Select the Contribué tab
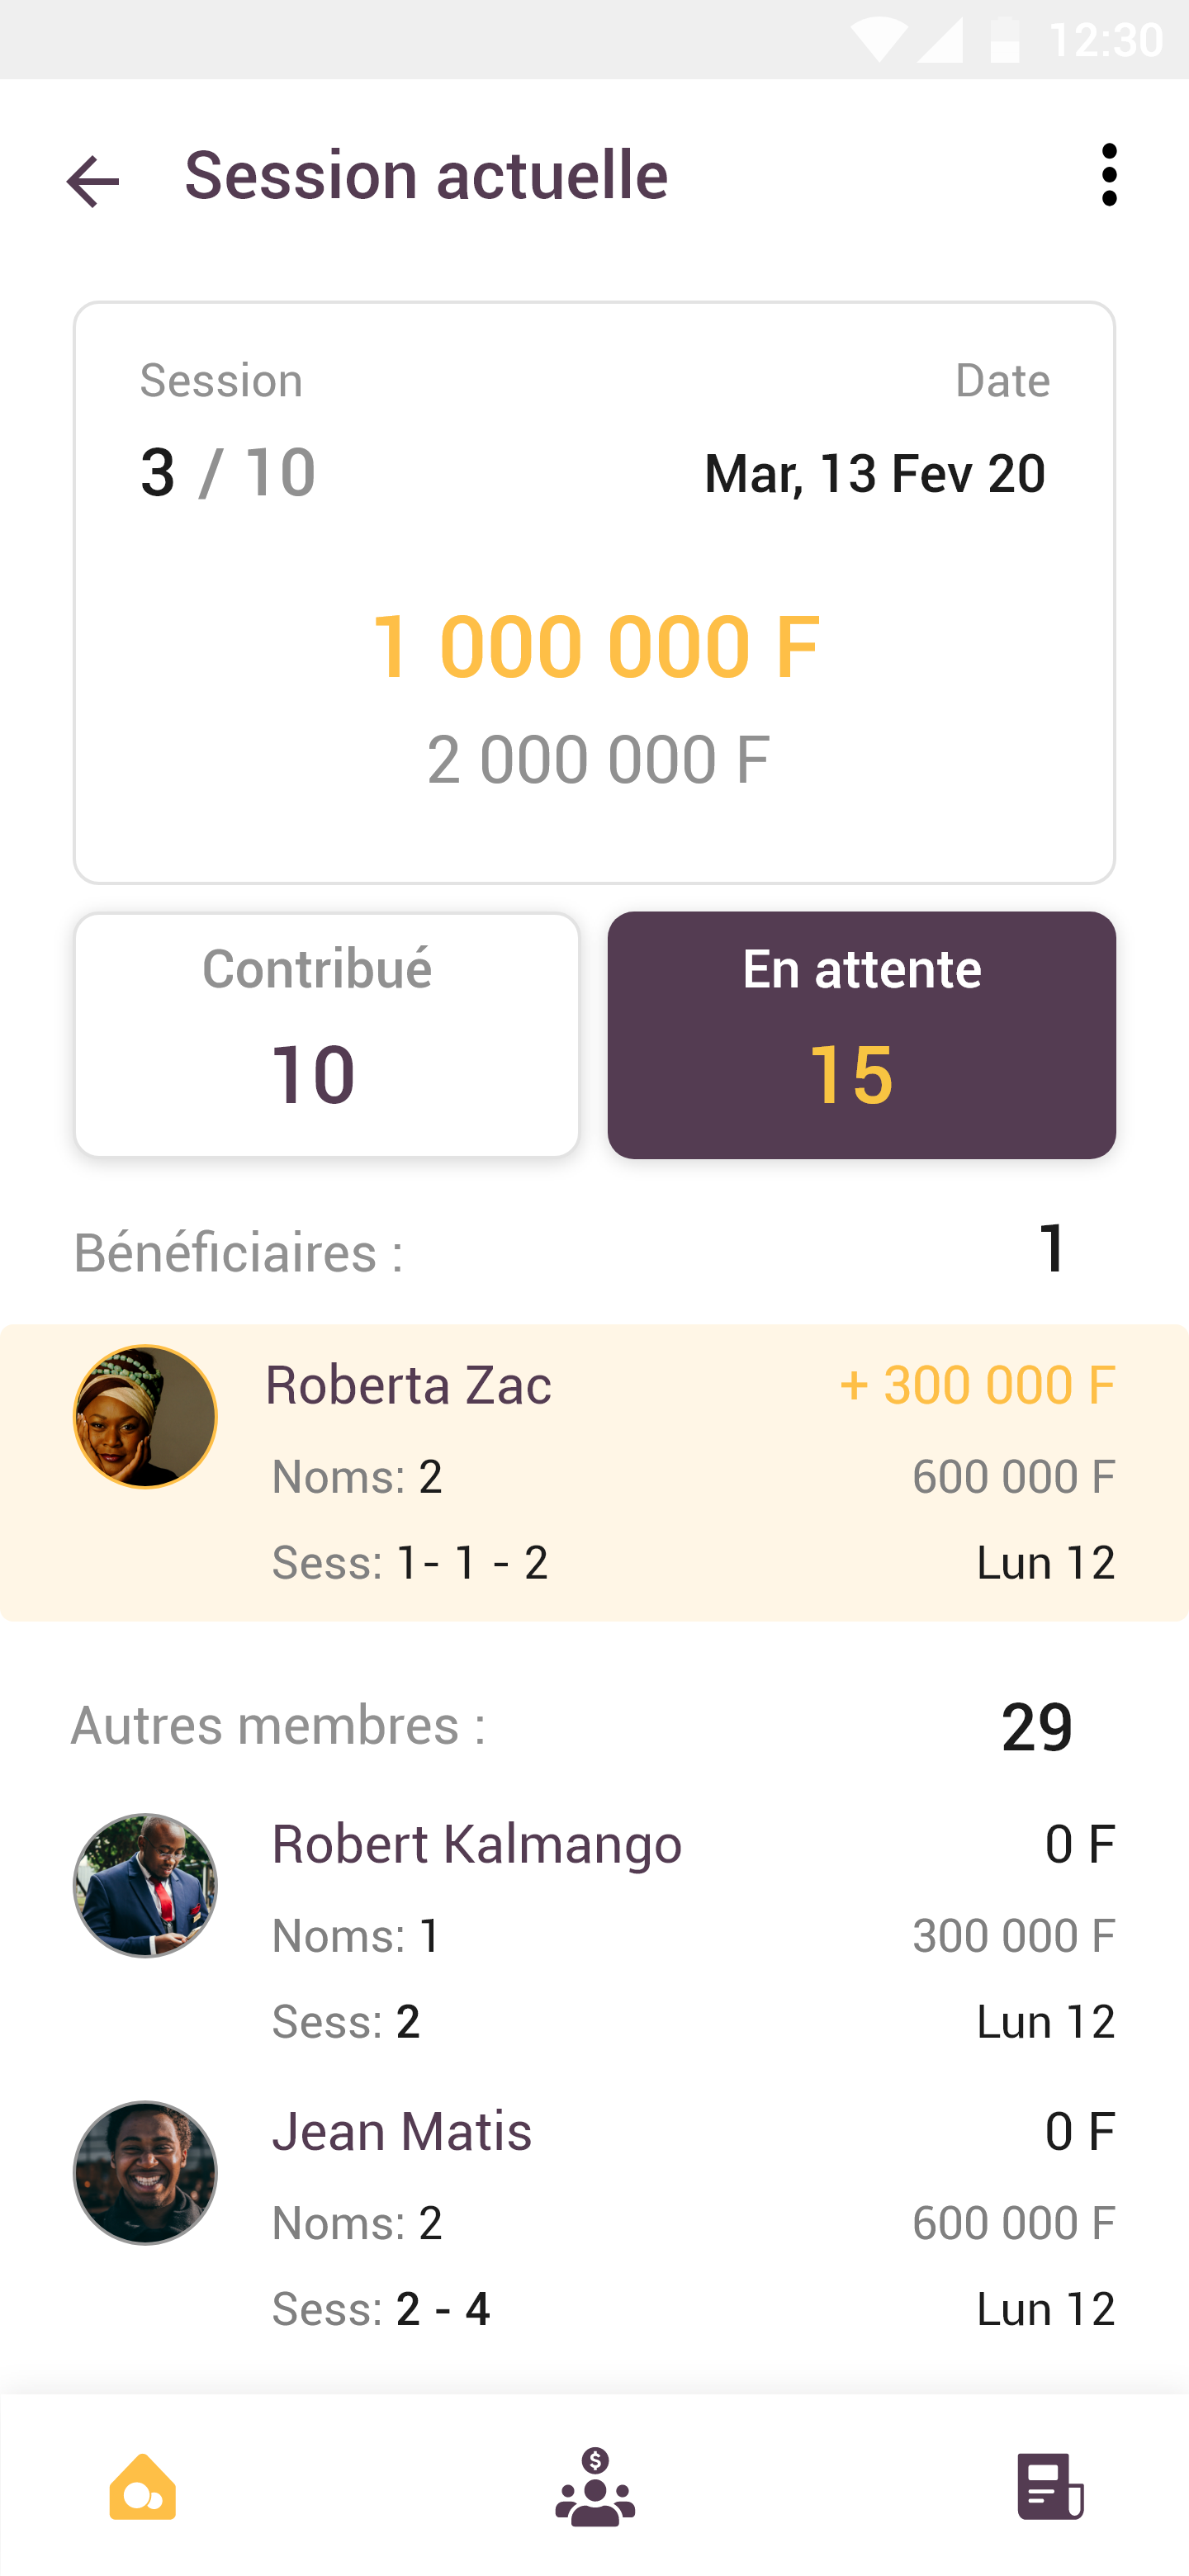The height and width of the screenshot is (2576, 1189). 327,1034
